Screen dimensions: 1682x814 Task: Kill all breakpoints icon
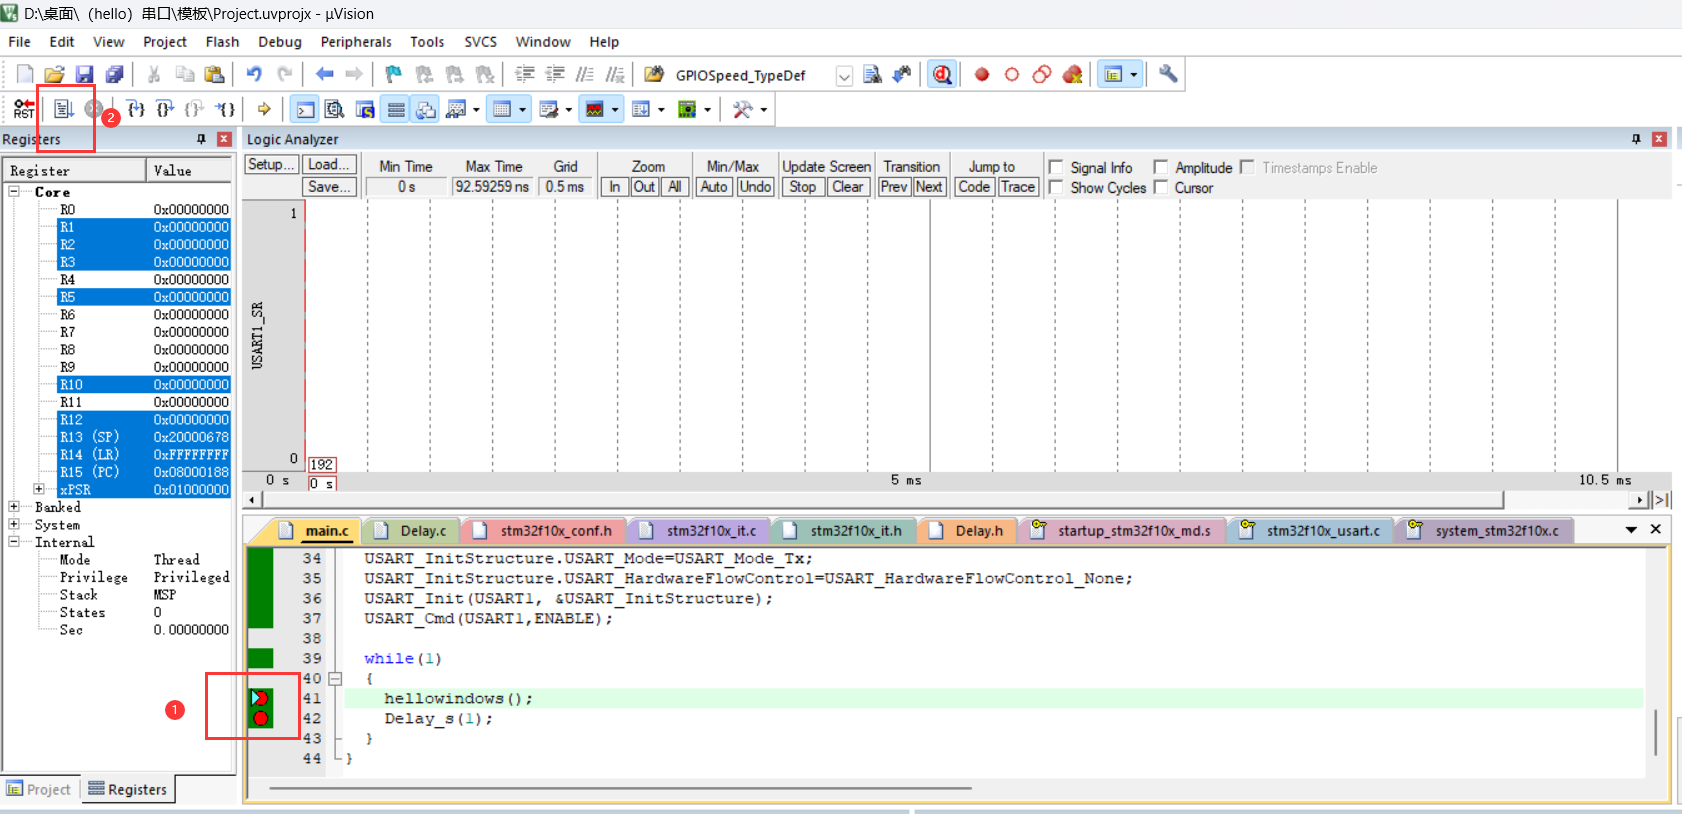(x=1073, y=75)
